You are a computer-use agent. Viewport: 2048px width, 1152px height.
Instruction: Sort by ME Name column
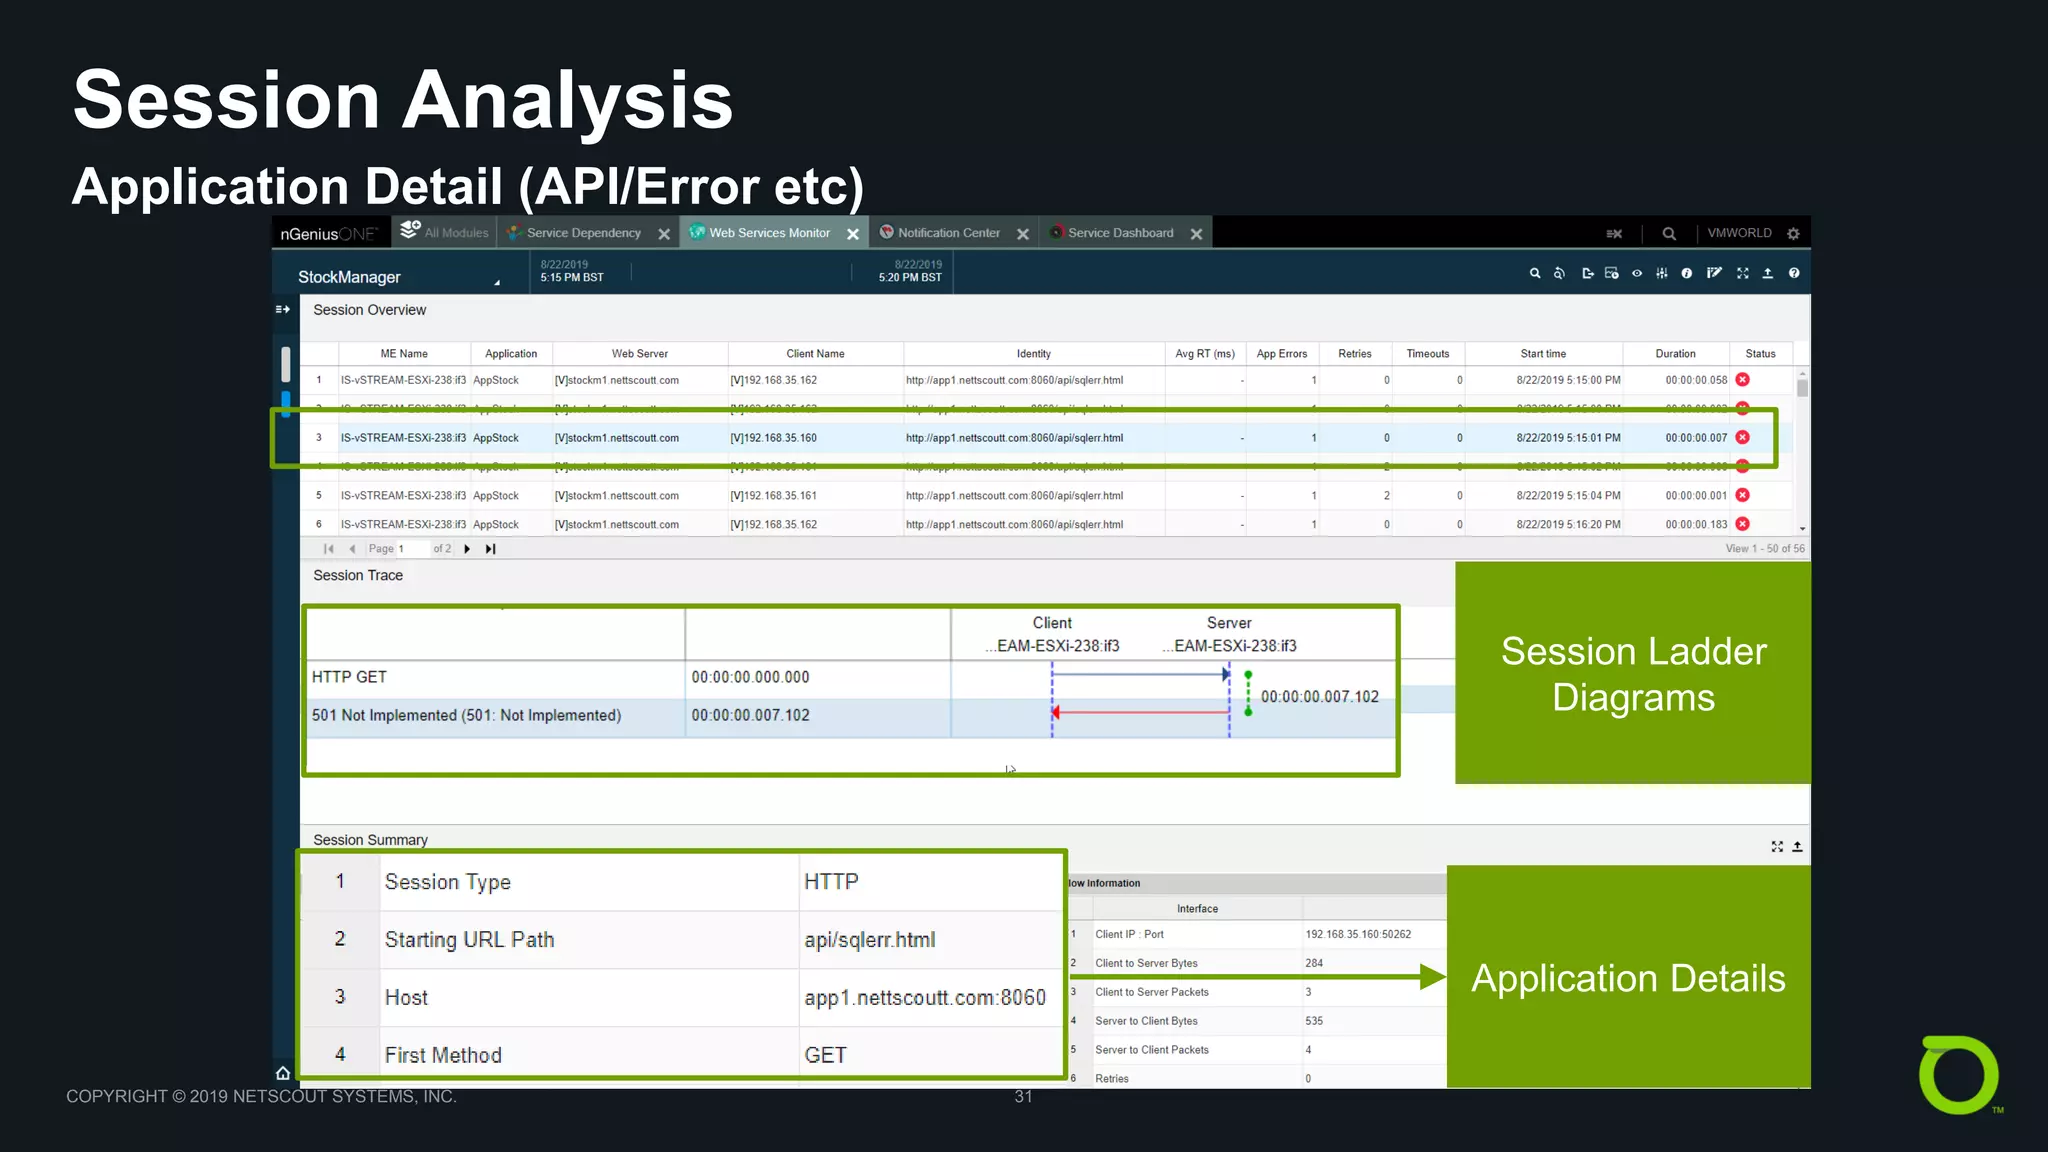pos(404,354)
